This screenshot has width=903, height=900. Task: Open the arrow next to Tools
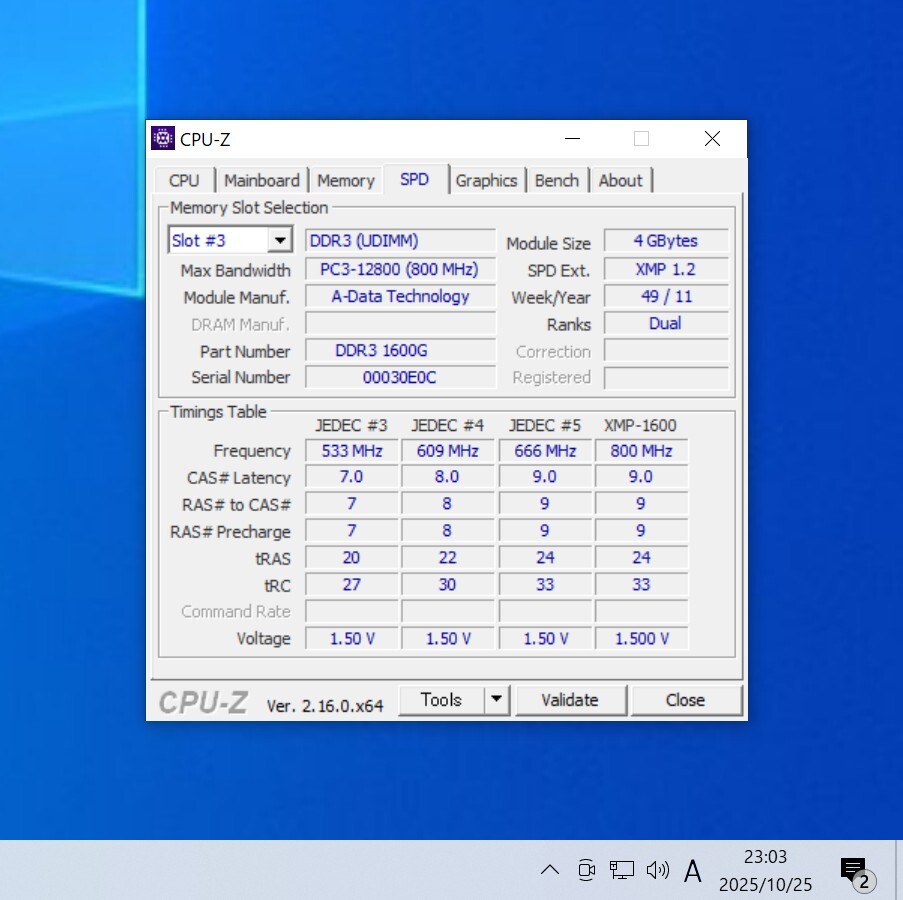click(497, 700)
